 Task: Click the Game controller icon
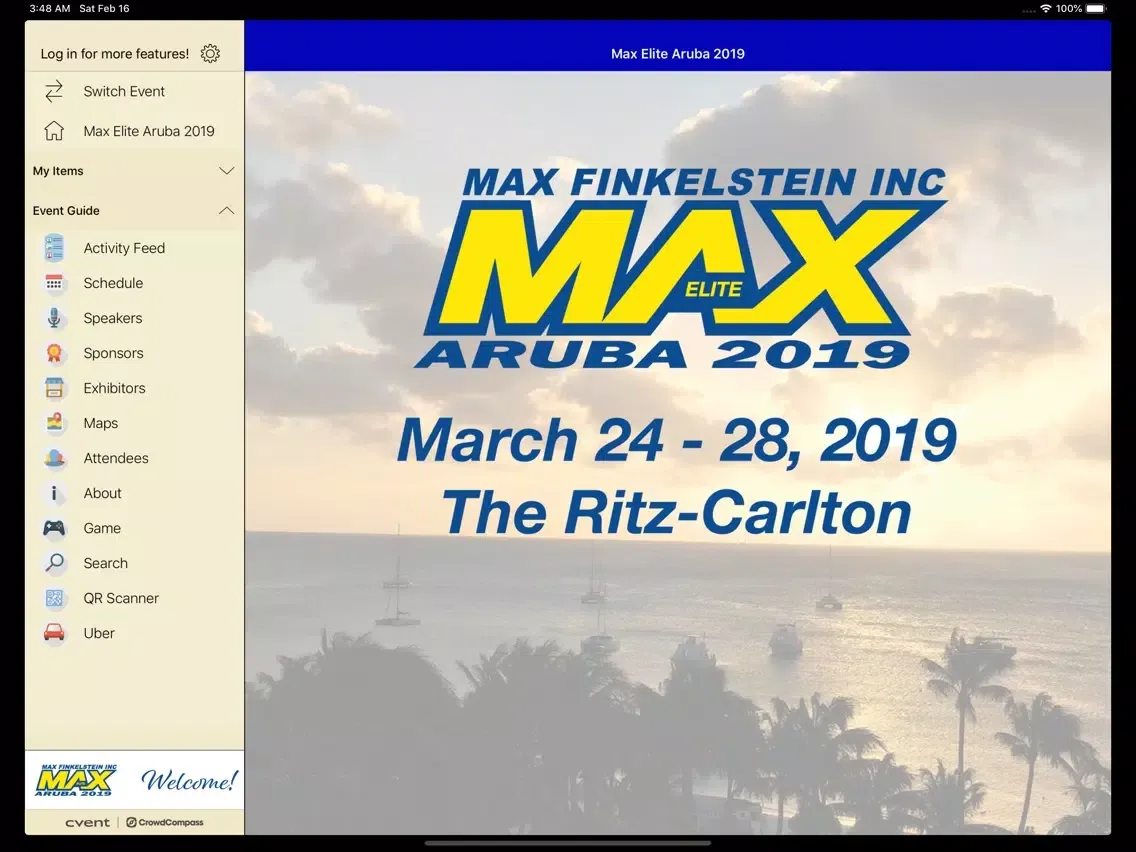[54, 528]
